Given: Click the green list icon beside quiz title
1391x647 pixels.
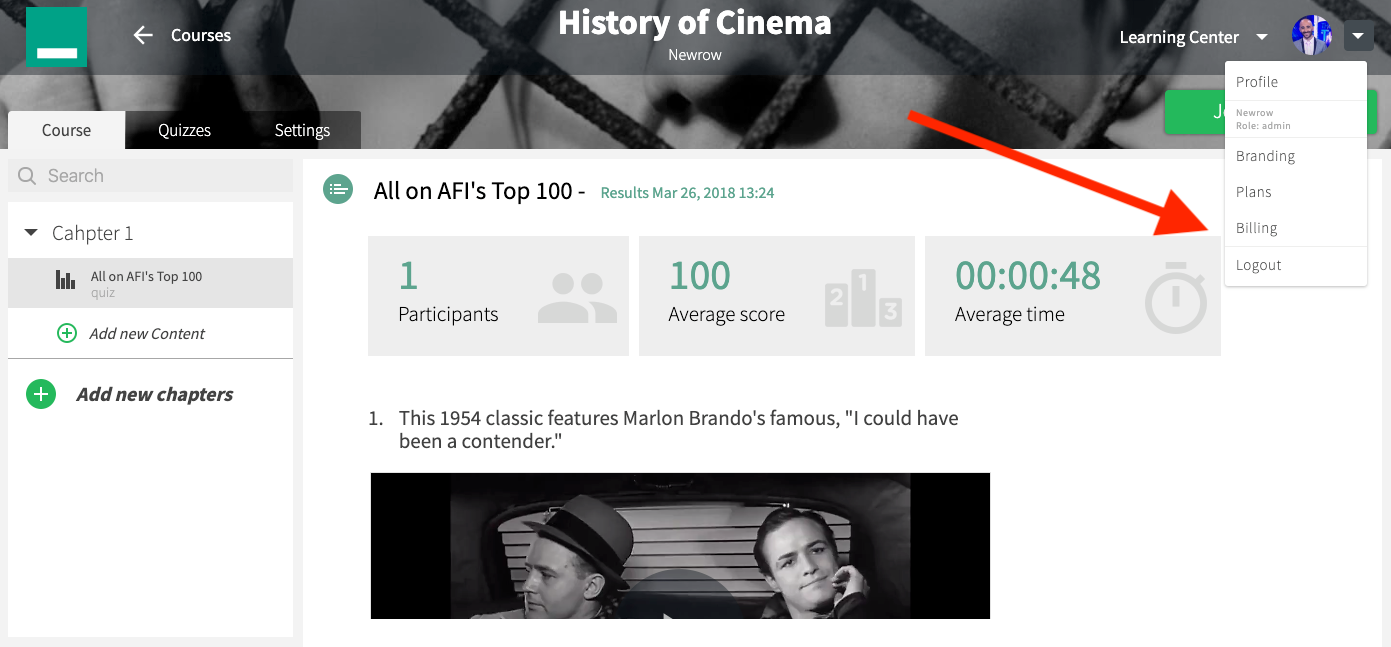Looking at the screenshot, I should click(338, 189).
